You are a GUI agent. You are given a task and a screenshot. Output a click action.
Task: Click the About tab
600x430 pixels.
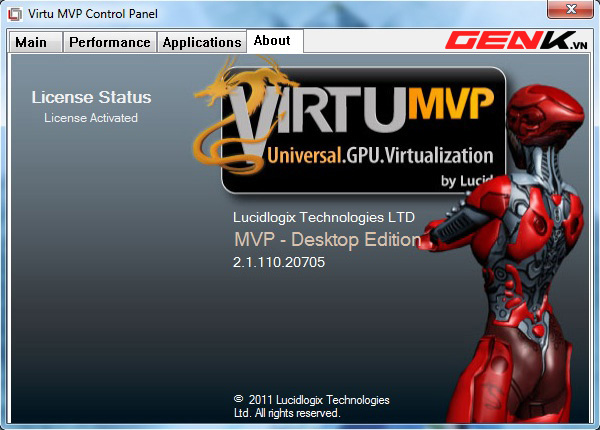coord(275,41)
